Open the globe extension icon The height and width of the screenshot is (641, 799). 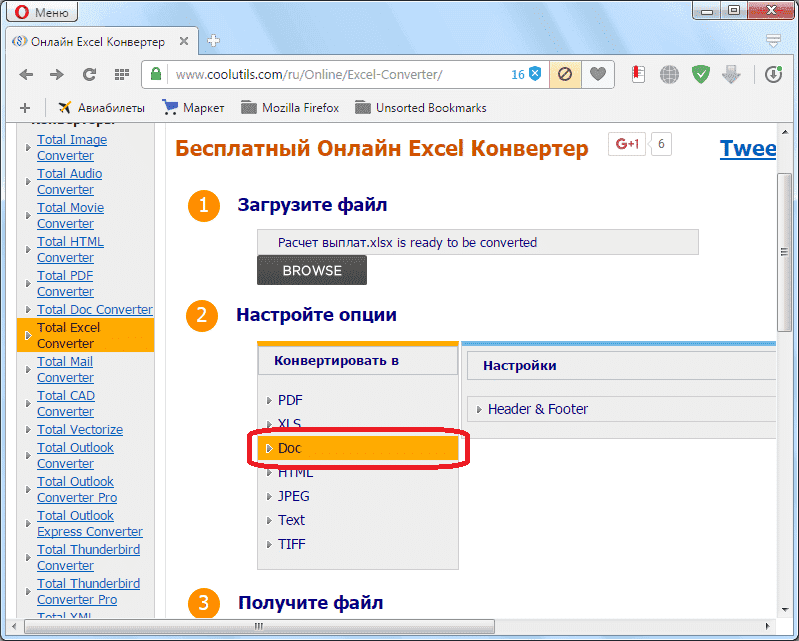[x=669, y=74]
